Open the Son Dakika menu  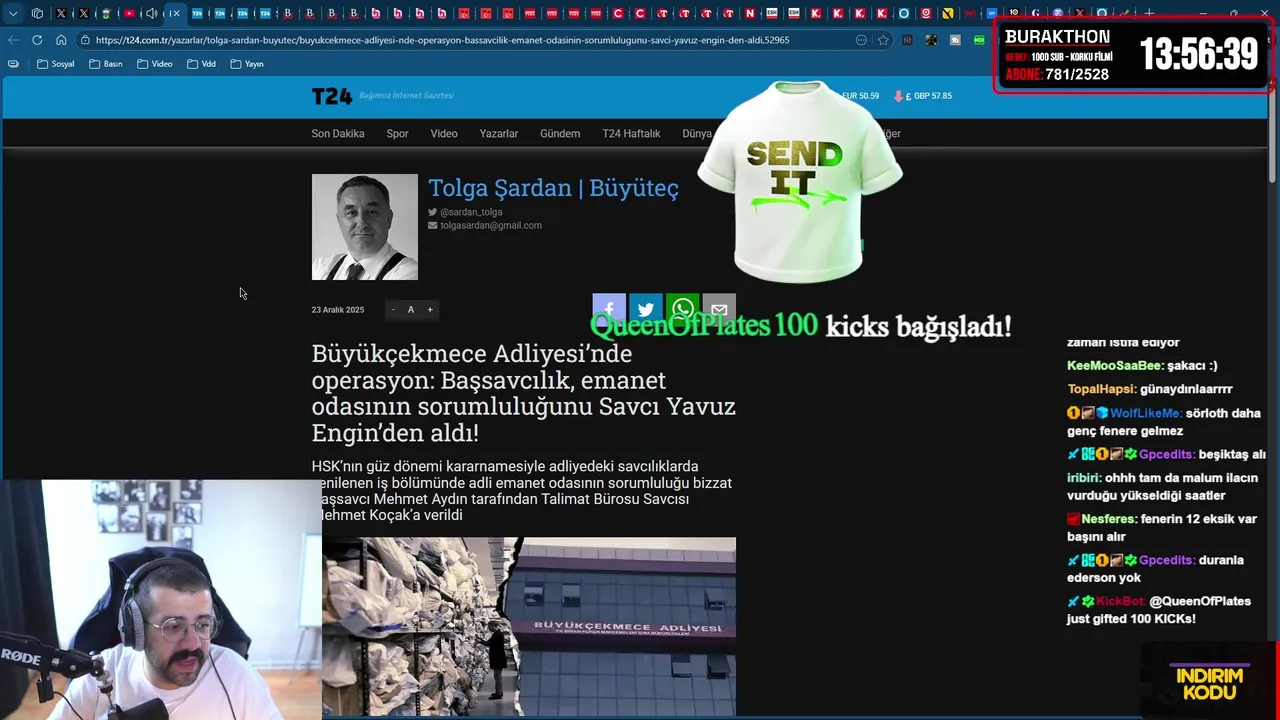337,133
